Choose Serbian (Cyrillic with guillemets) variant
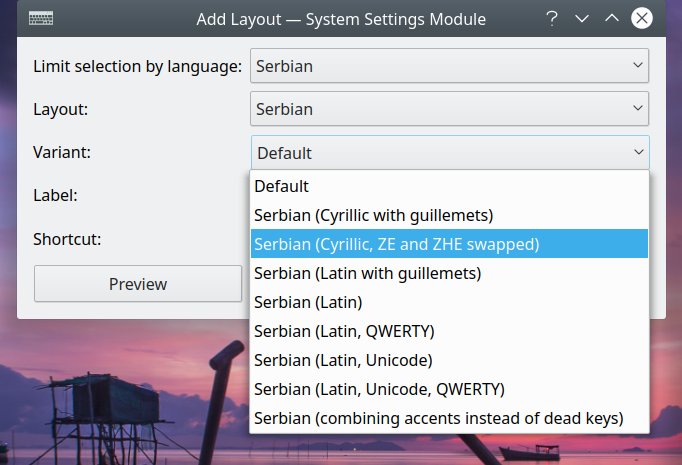This screenshot has width=682, height=465. [x=449, y=215]
